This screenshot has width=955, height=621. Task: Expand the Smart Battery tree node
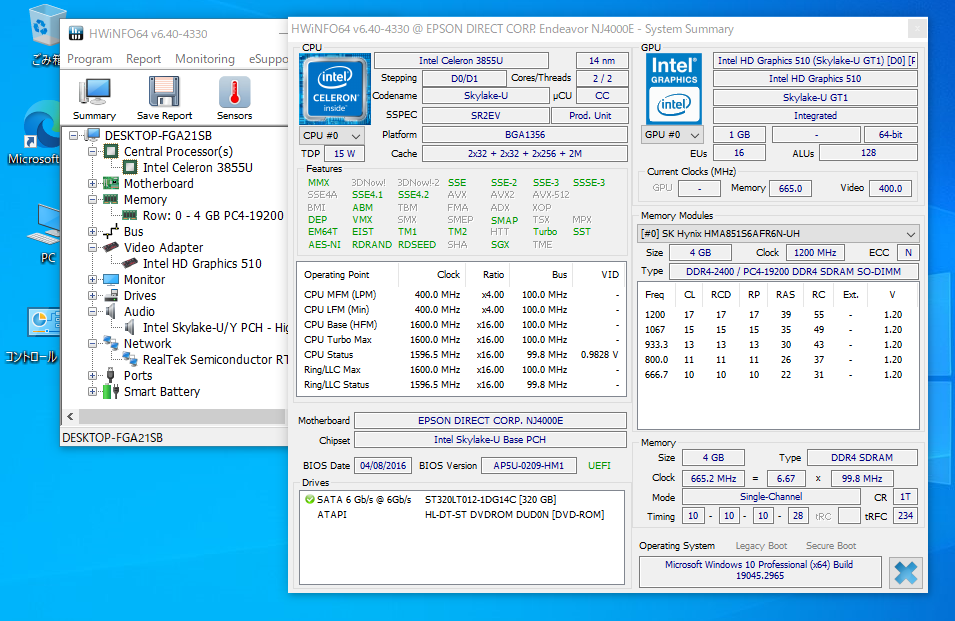(93, 392)
